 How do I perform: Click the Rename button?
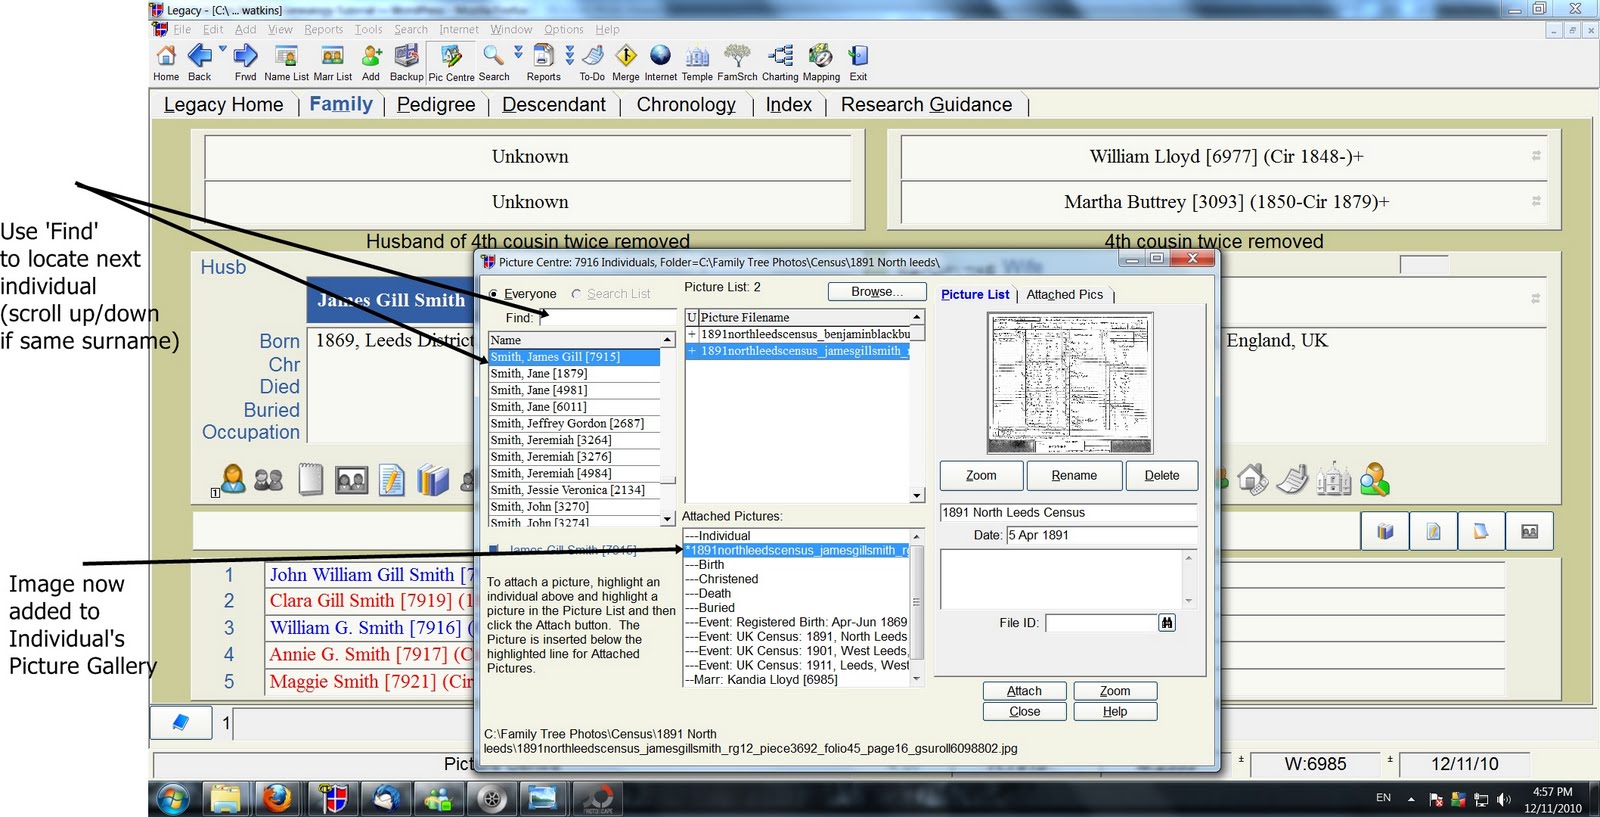(1074, 476)
